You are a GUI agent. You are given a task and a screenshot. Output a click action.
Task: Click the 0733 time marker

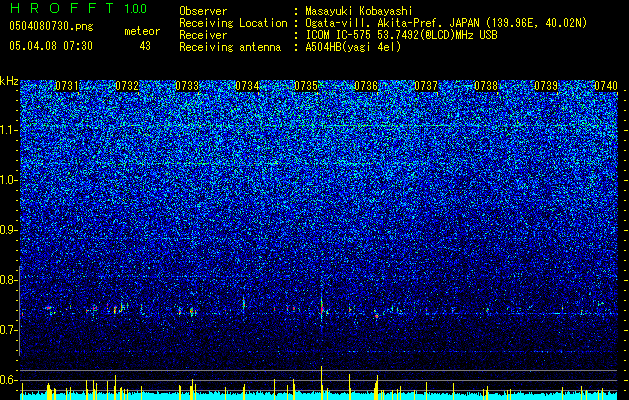[187, 86]
